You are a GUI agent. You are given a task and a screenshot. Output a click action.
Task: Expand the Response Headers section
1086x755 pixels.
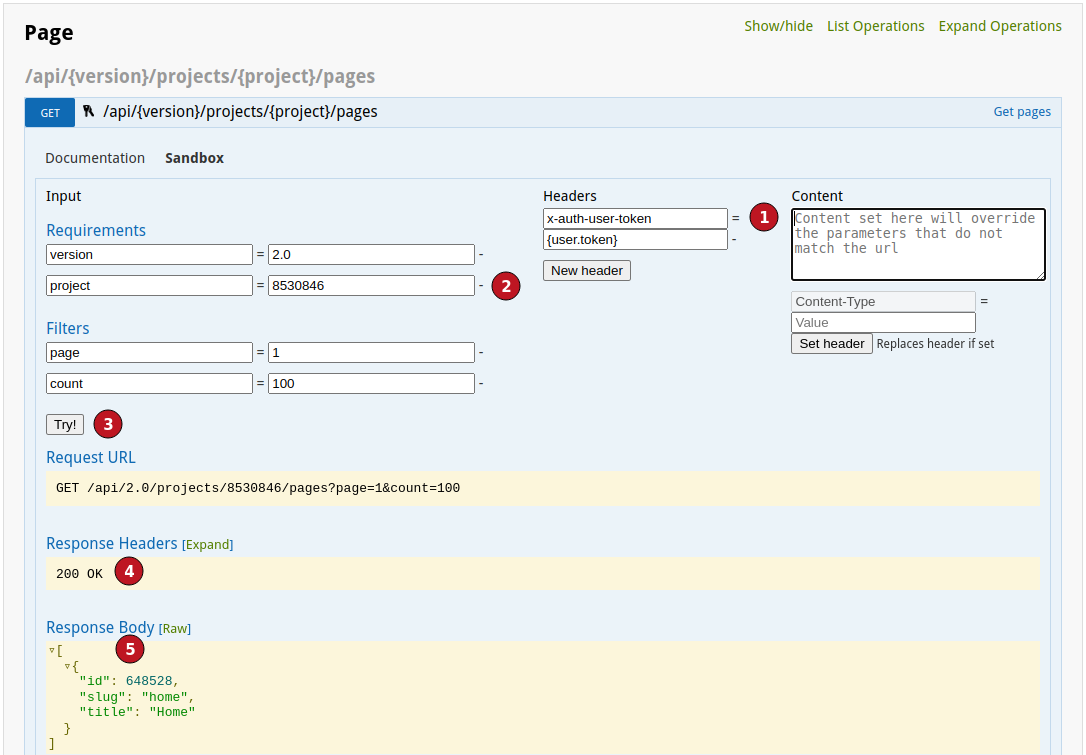[208, 544]
